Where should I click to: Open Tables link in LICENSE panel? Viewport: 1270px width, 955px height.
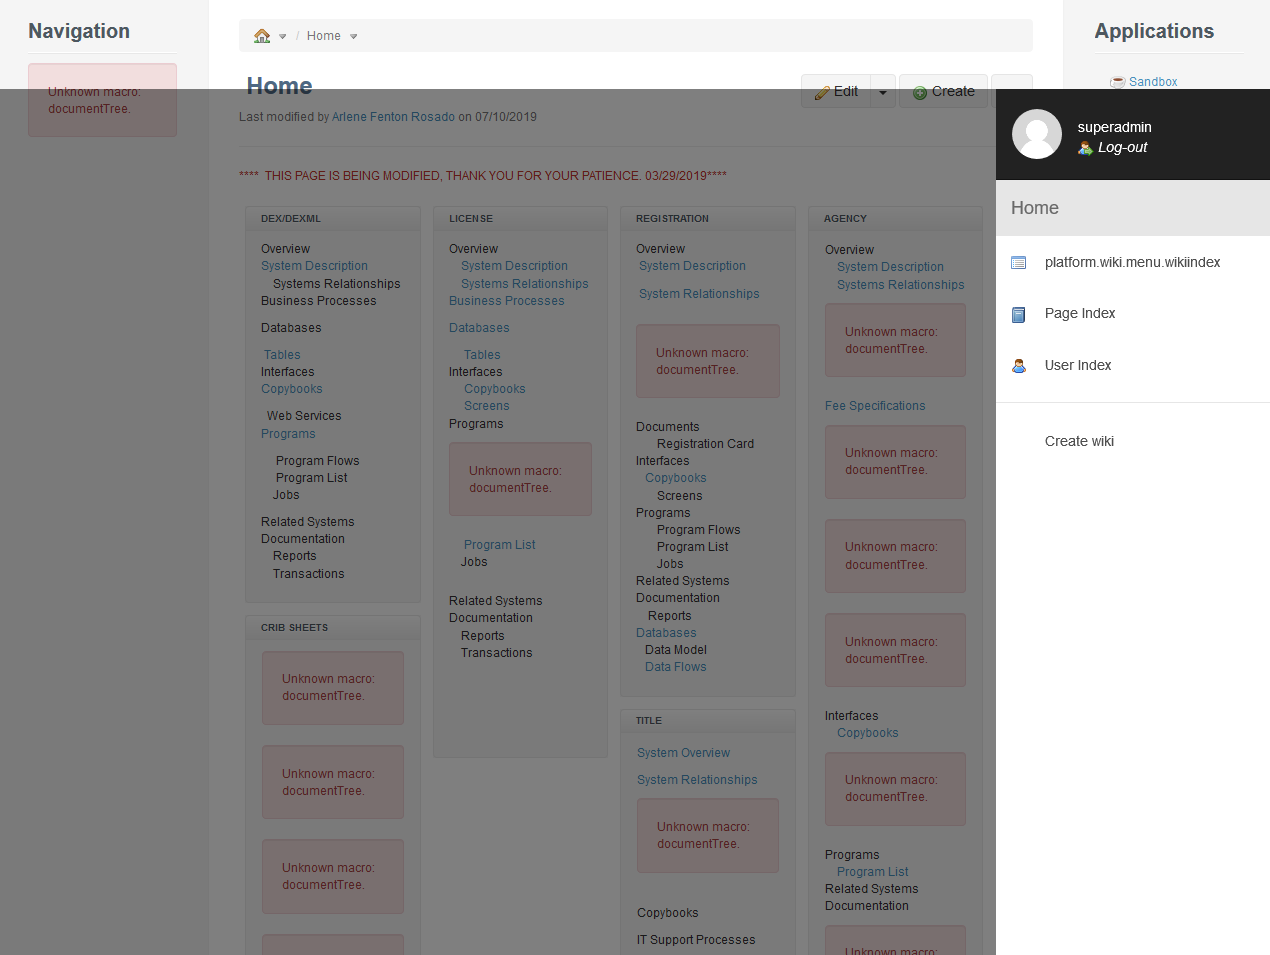click(x=482, y=355)
